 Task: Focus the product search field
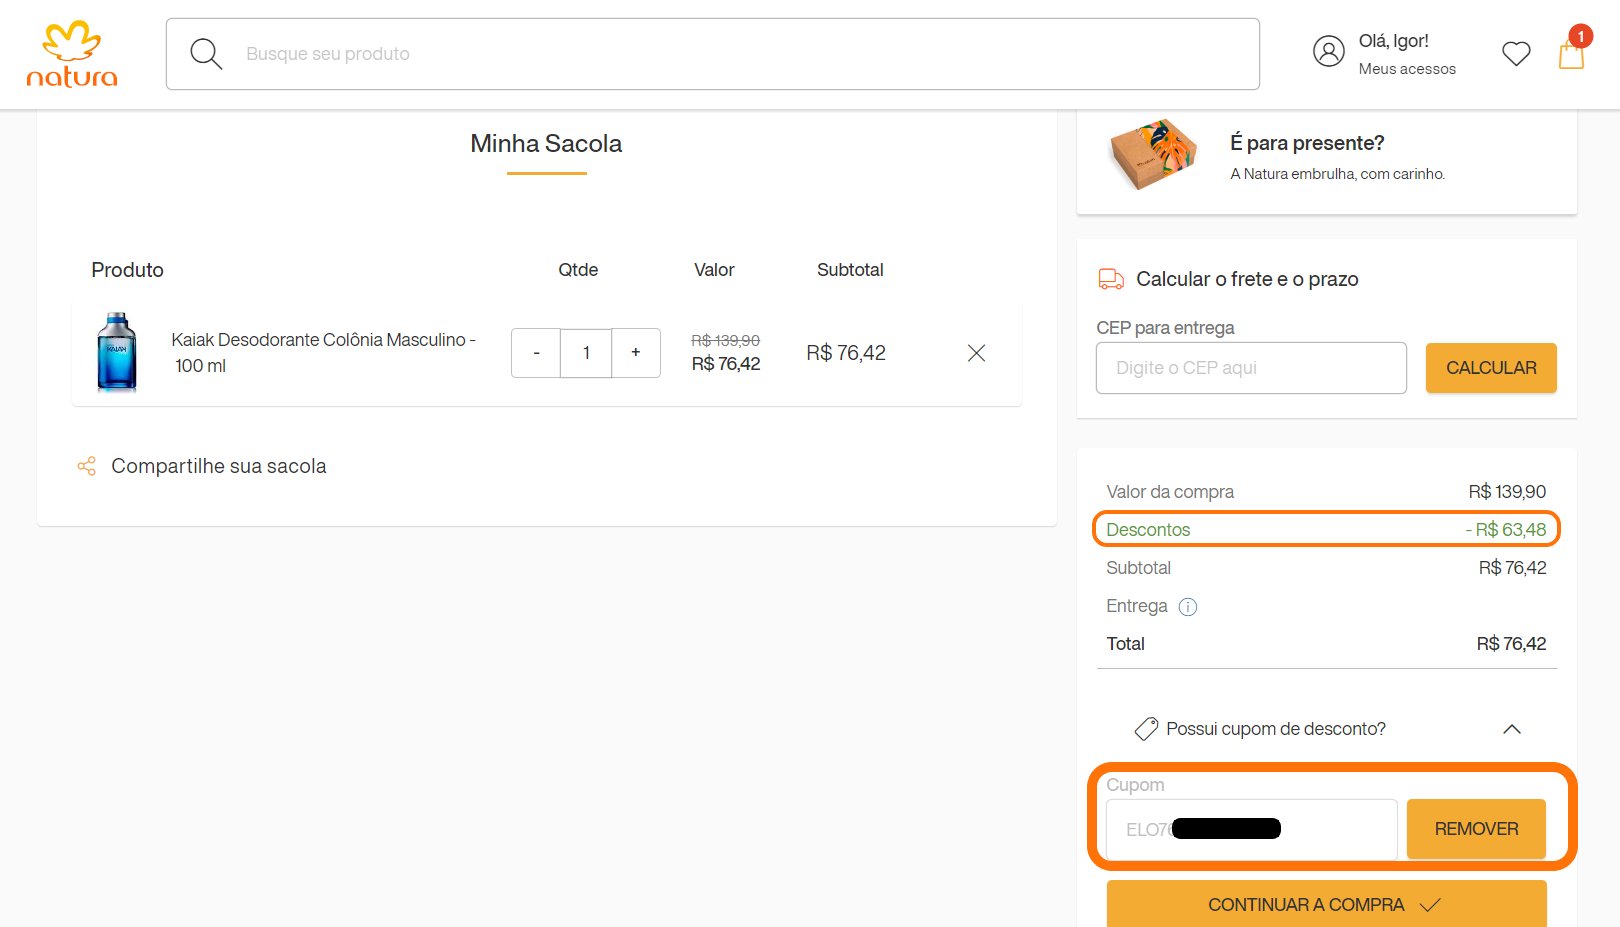coord(712,54)
